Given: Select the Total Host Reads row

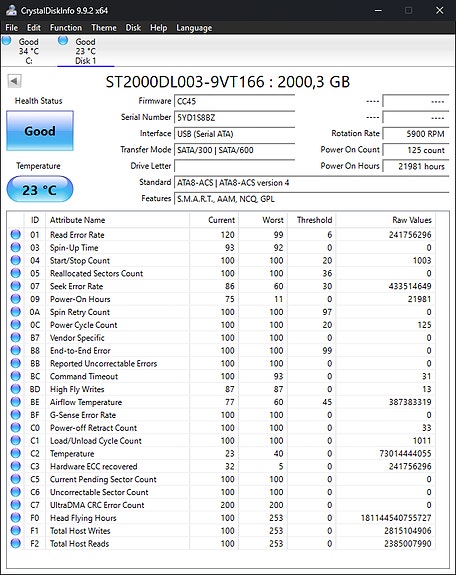Looking at the screenshot, I should coord(221,543).
